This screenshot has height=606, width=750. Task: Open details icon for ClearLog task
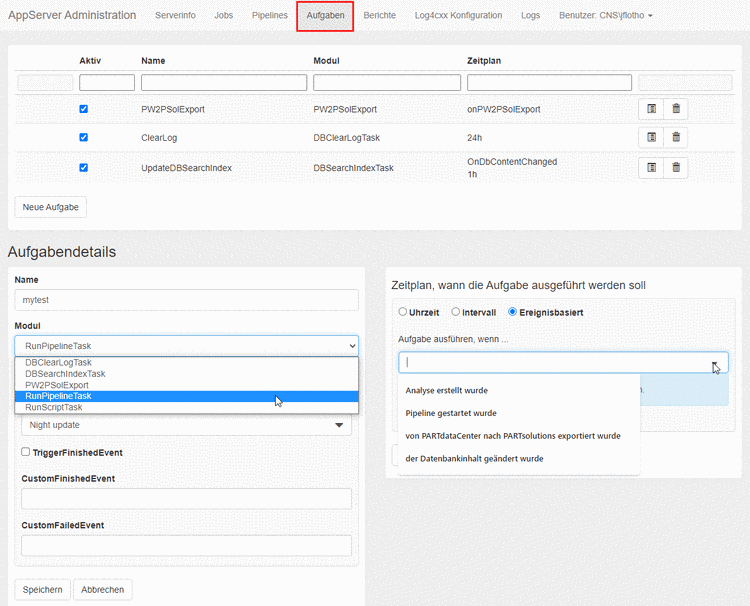651,138
